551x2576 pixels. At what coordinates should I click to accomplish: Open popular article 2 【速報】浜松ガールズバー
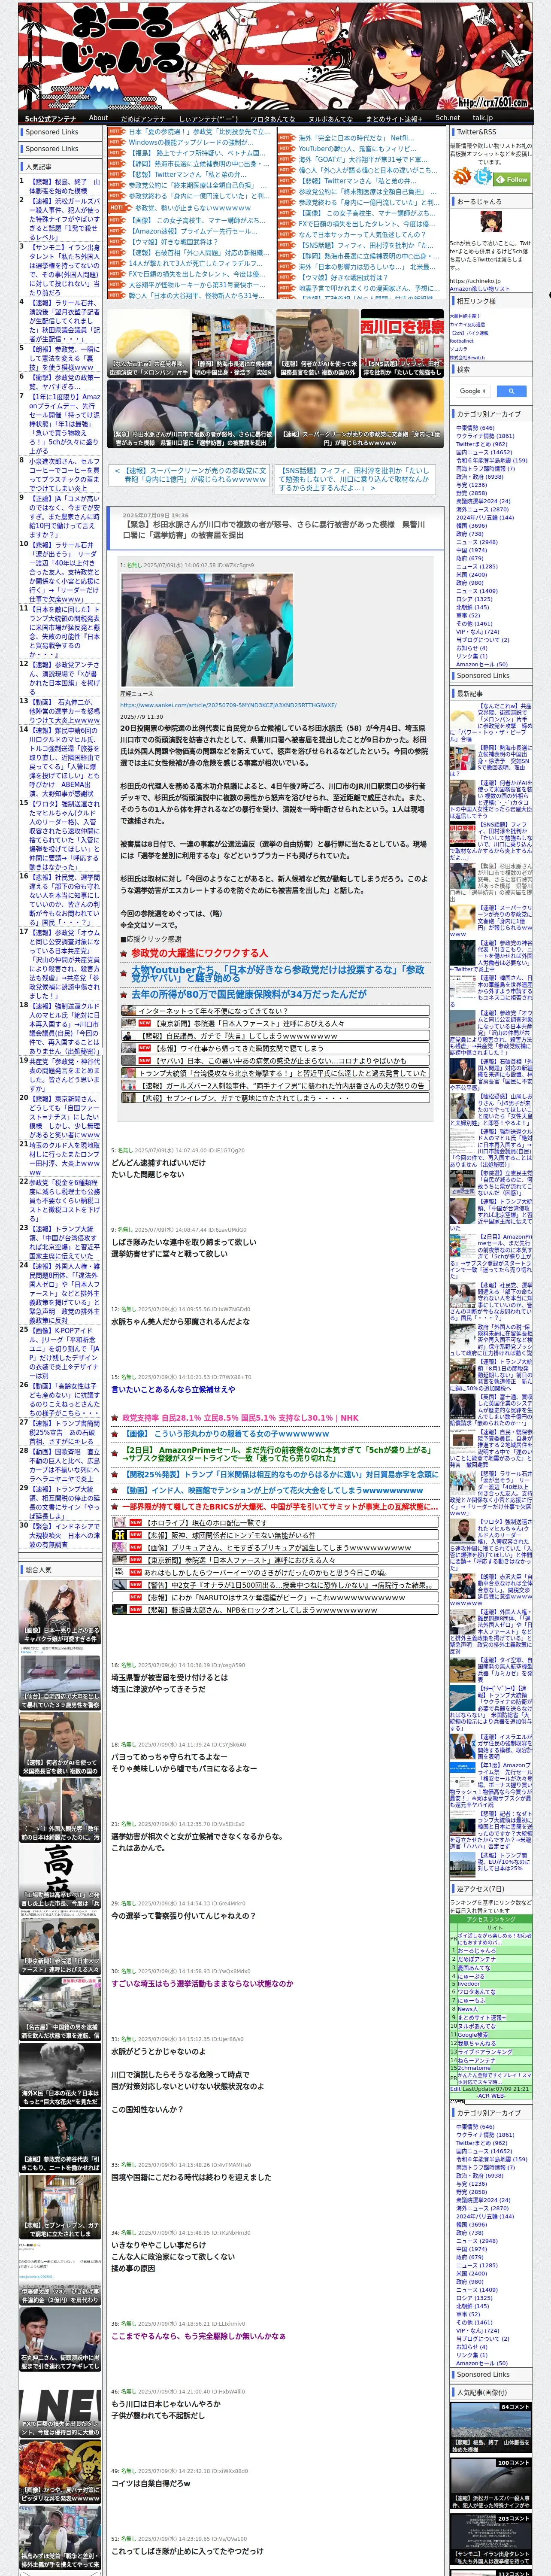click(x=64, y=219)
